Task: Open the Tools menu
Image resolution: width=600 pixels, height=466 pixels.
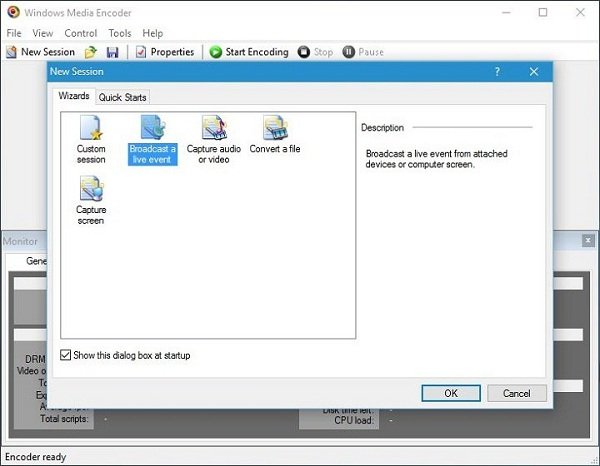Action: coord(120,33)
